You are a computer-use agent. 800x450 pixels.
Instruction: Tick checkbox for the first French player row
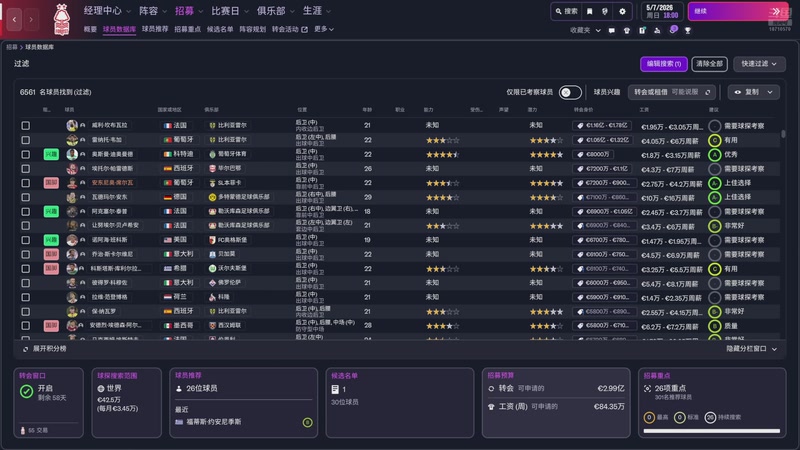point(26,126)
